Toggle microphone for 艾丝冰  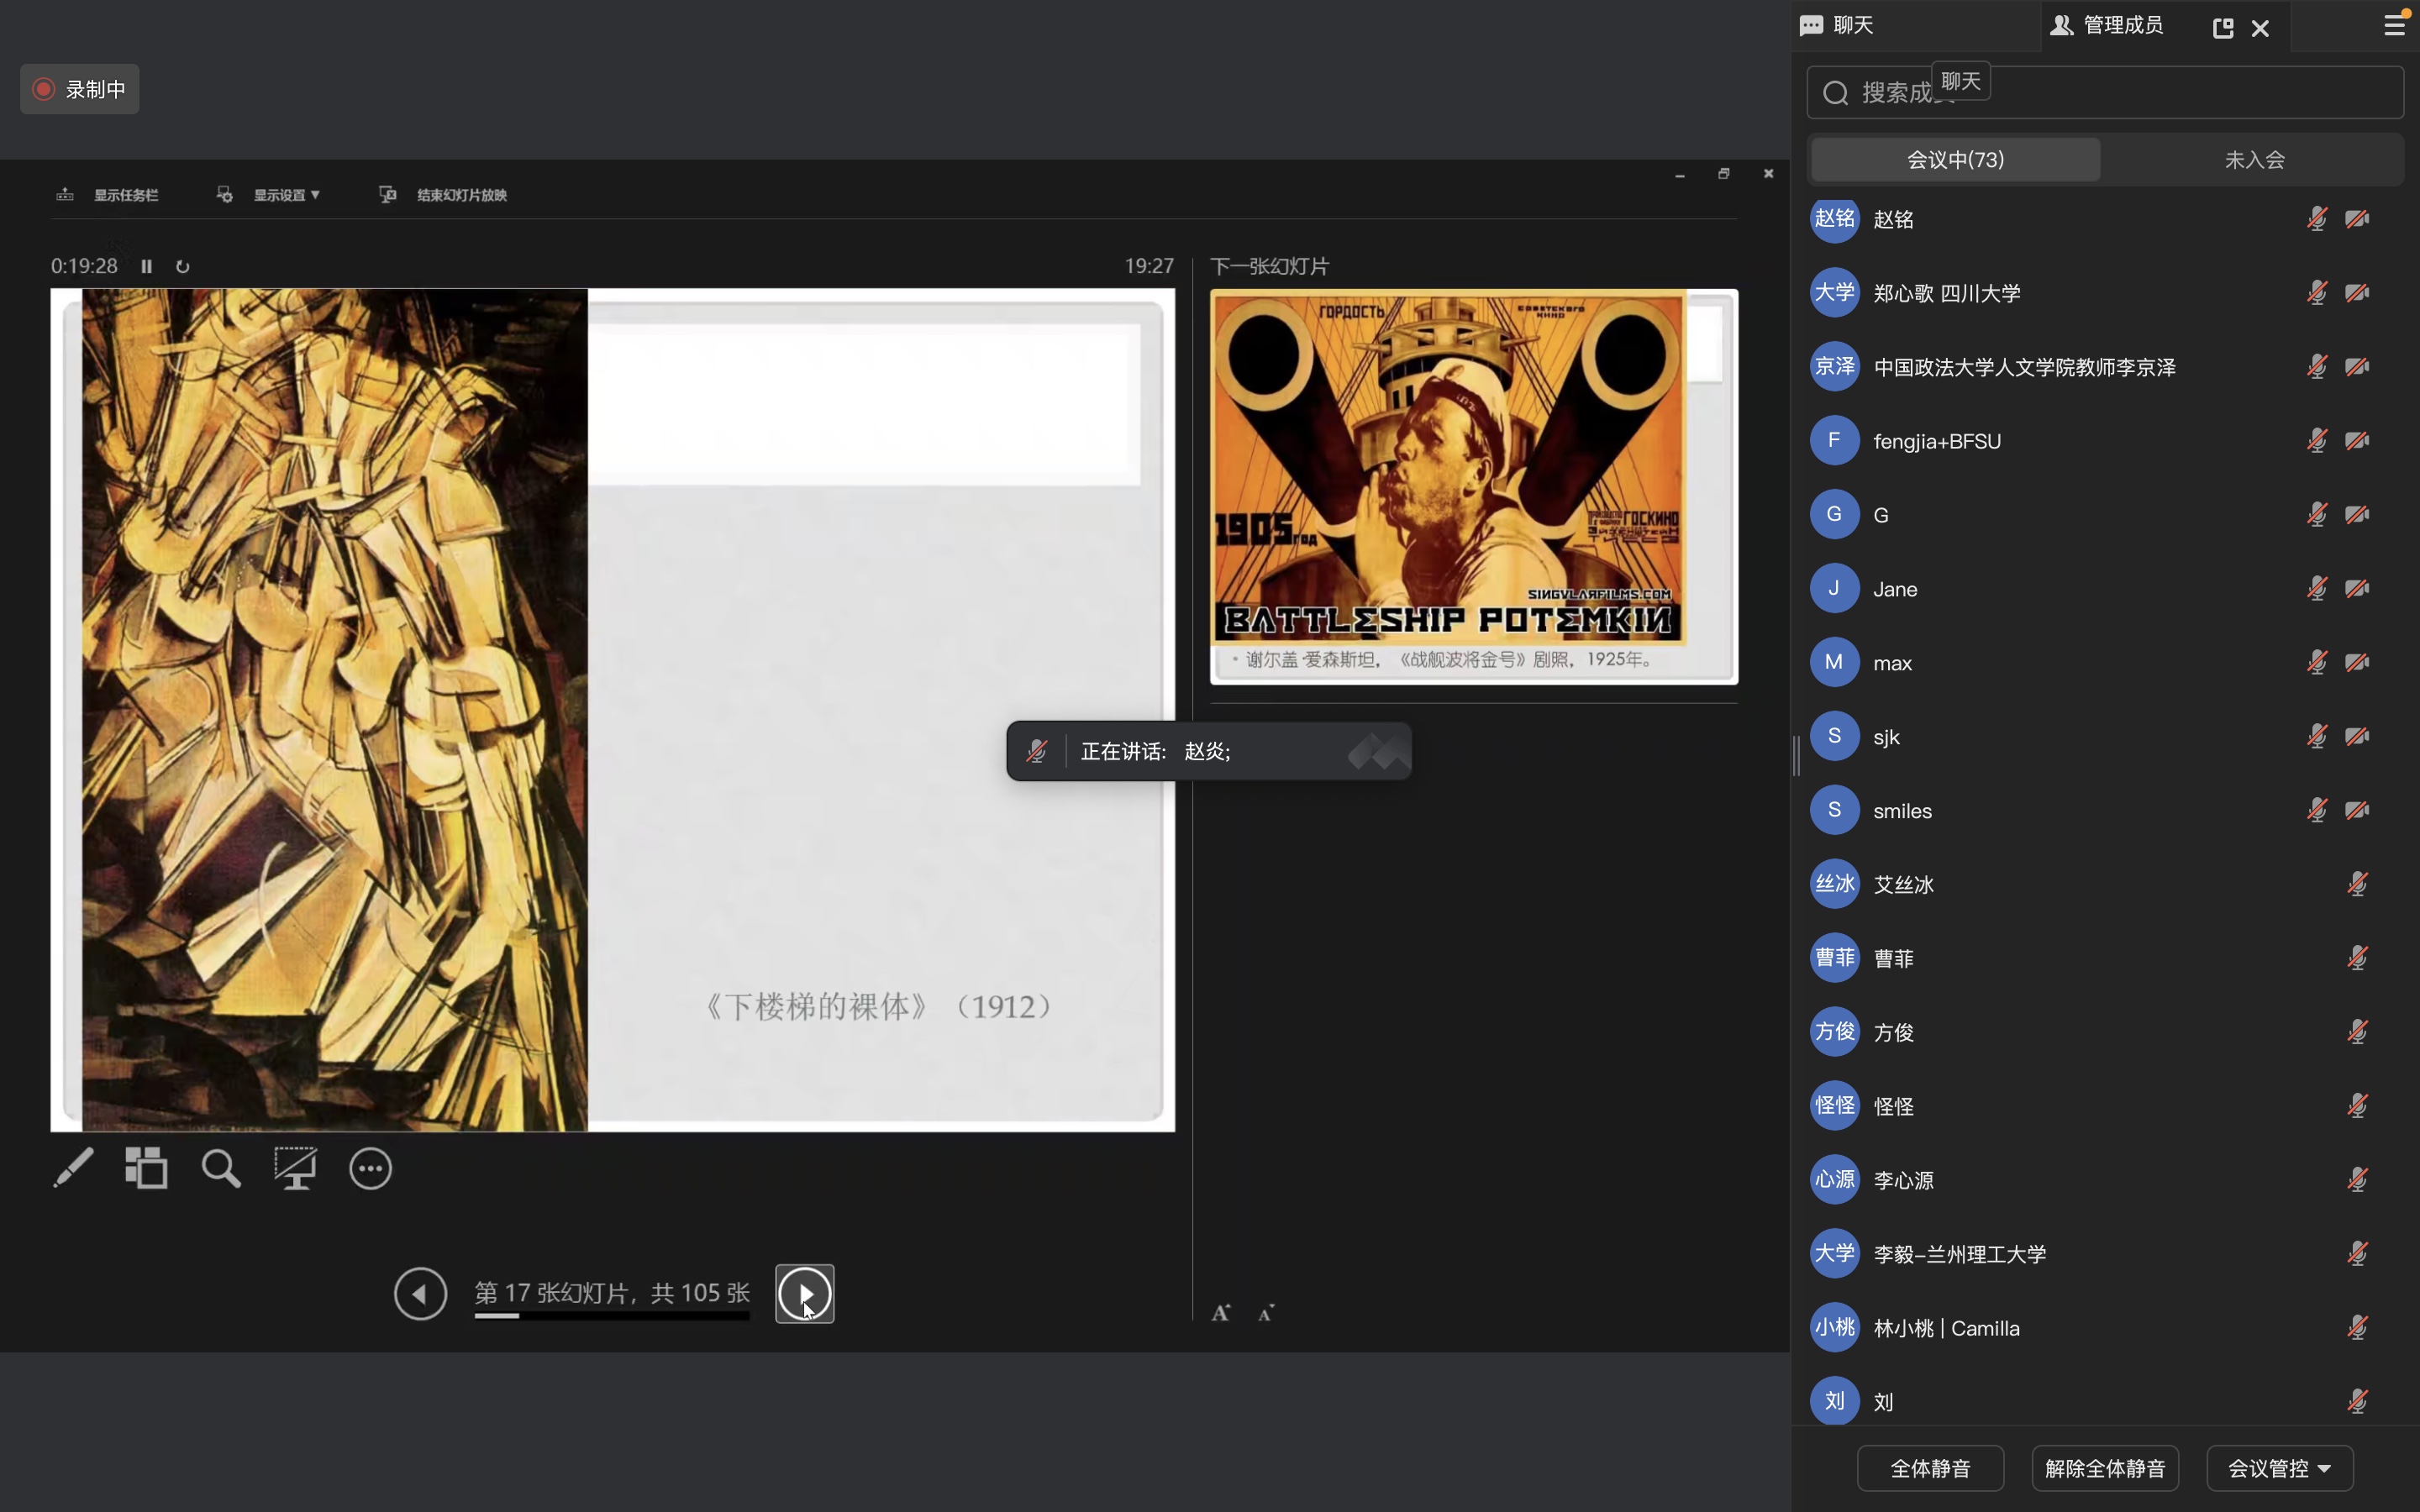(2357, 884)
